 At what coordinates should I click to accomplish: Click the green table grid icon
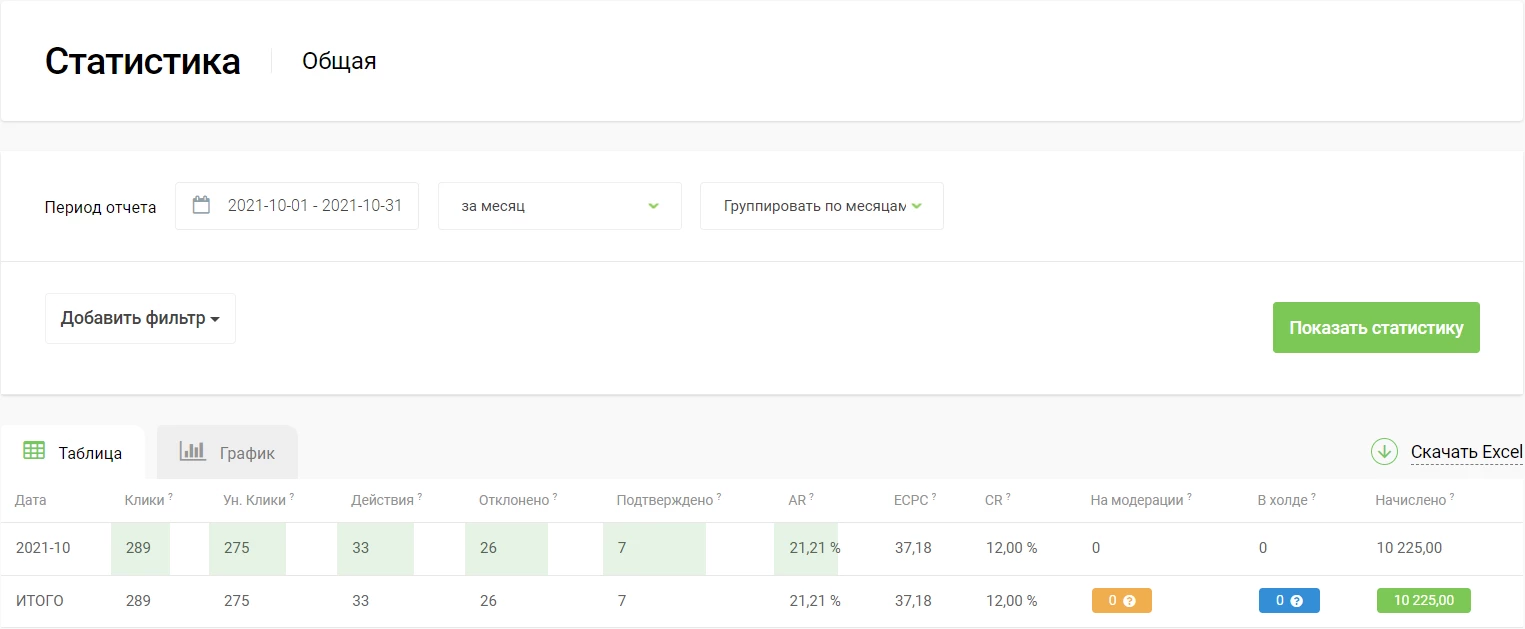tap(34, 451)
